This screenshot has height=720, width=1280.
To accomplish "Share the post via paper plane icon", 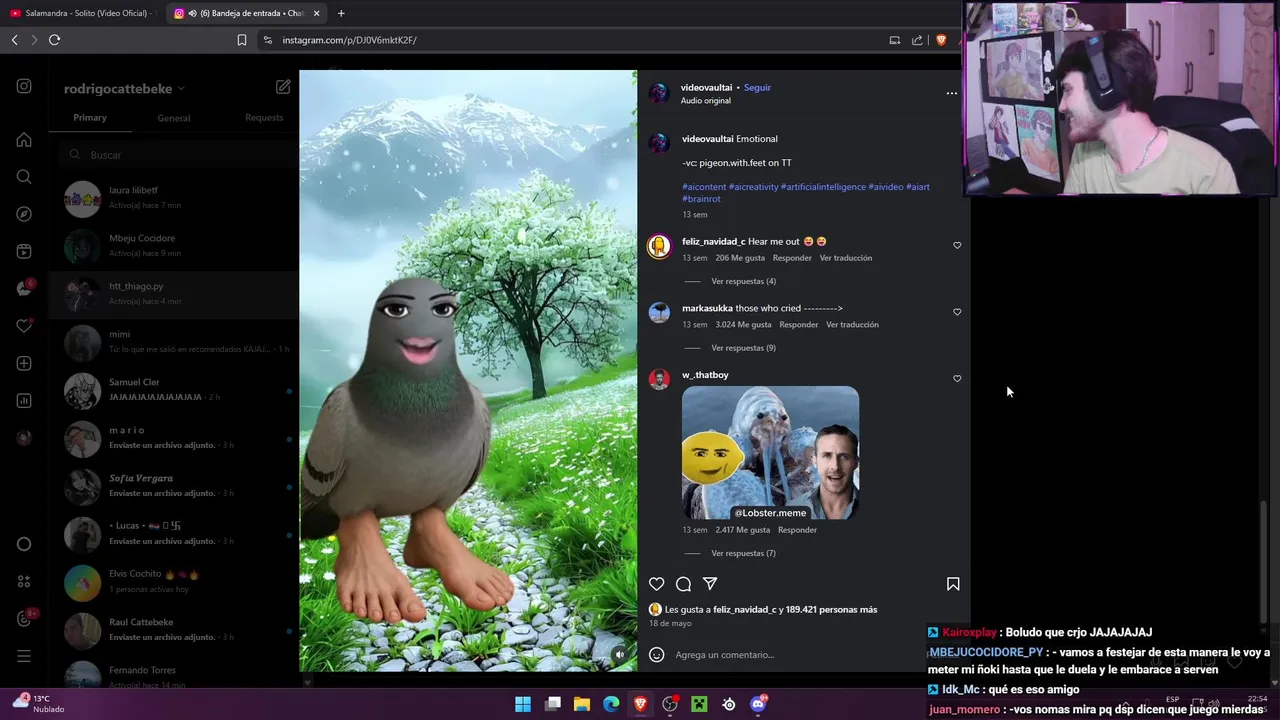I will (x=710, y=584).
